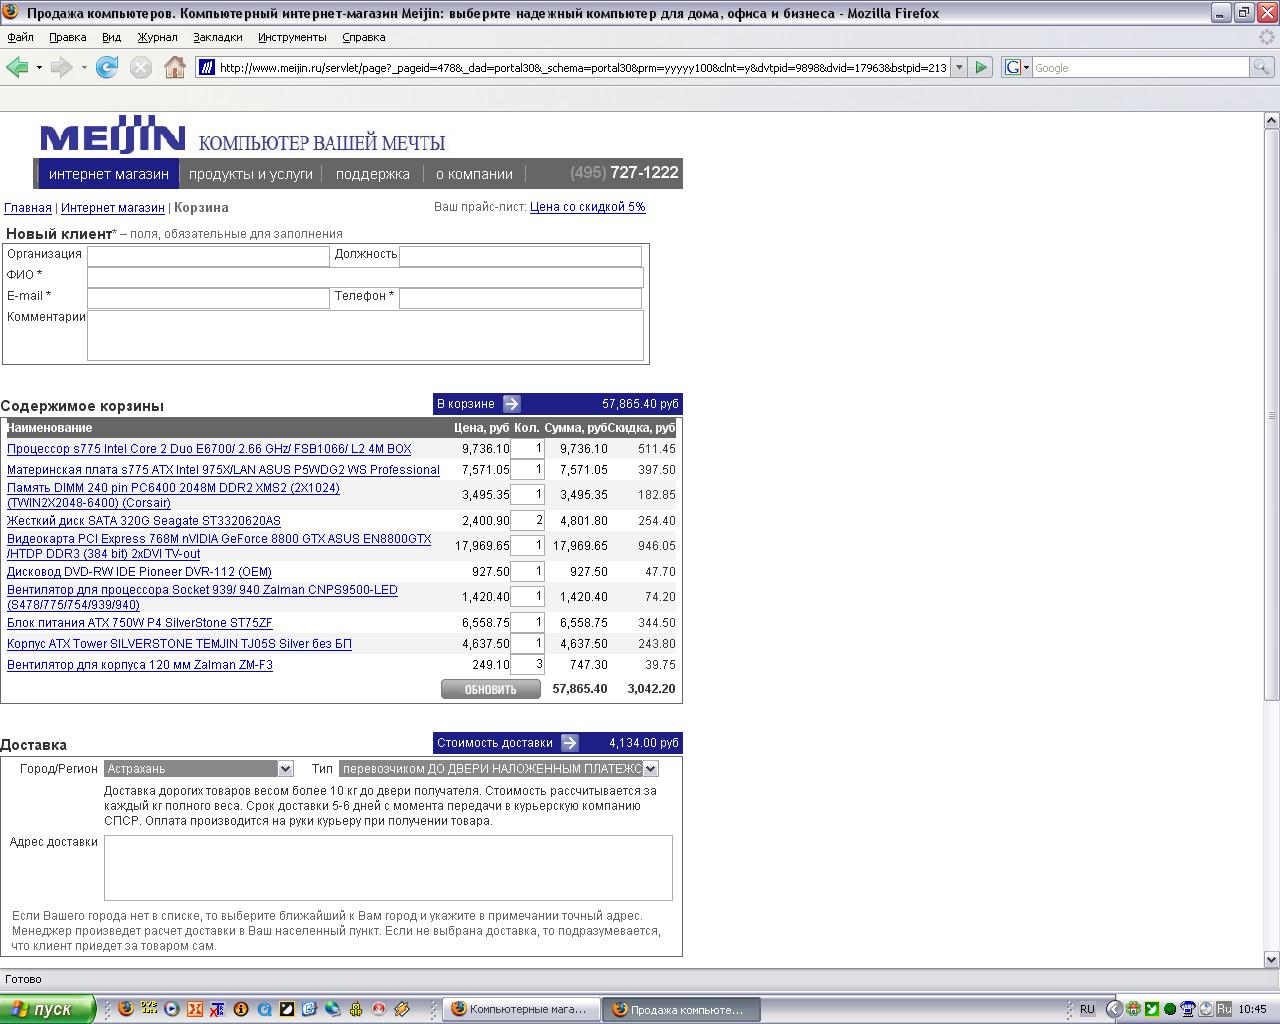Image resolution: width=1280 pixels, height=1024 pixels.
Task: Click the Телефон input field
Action: (x=520, y=298)
